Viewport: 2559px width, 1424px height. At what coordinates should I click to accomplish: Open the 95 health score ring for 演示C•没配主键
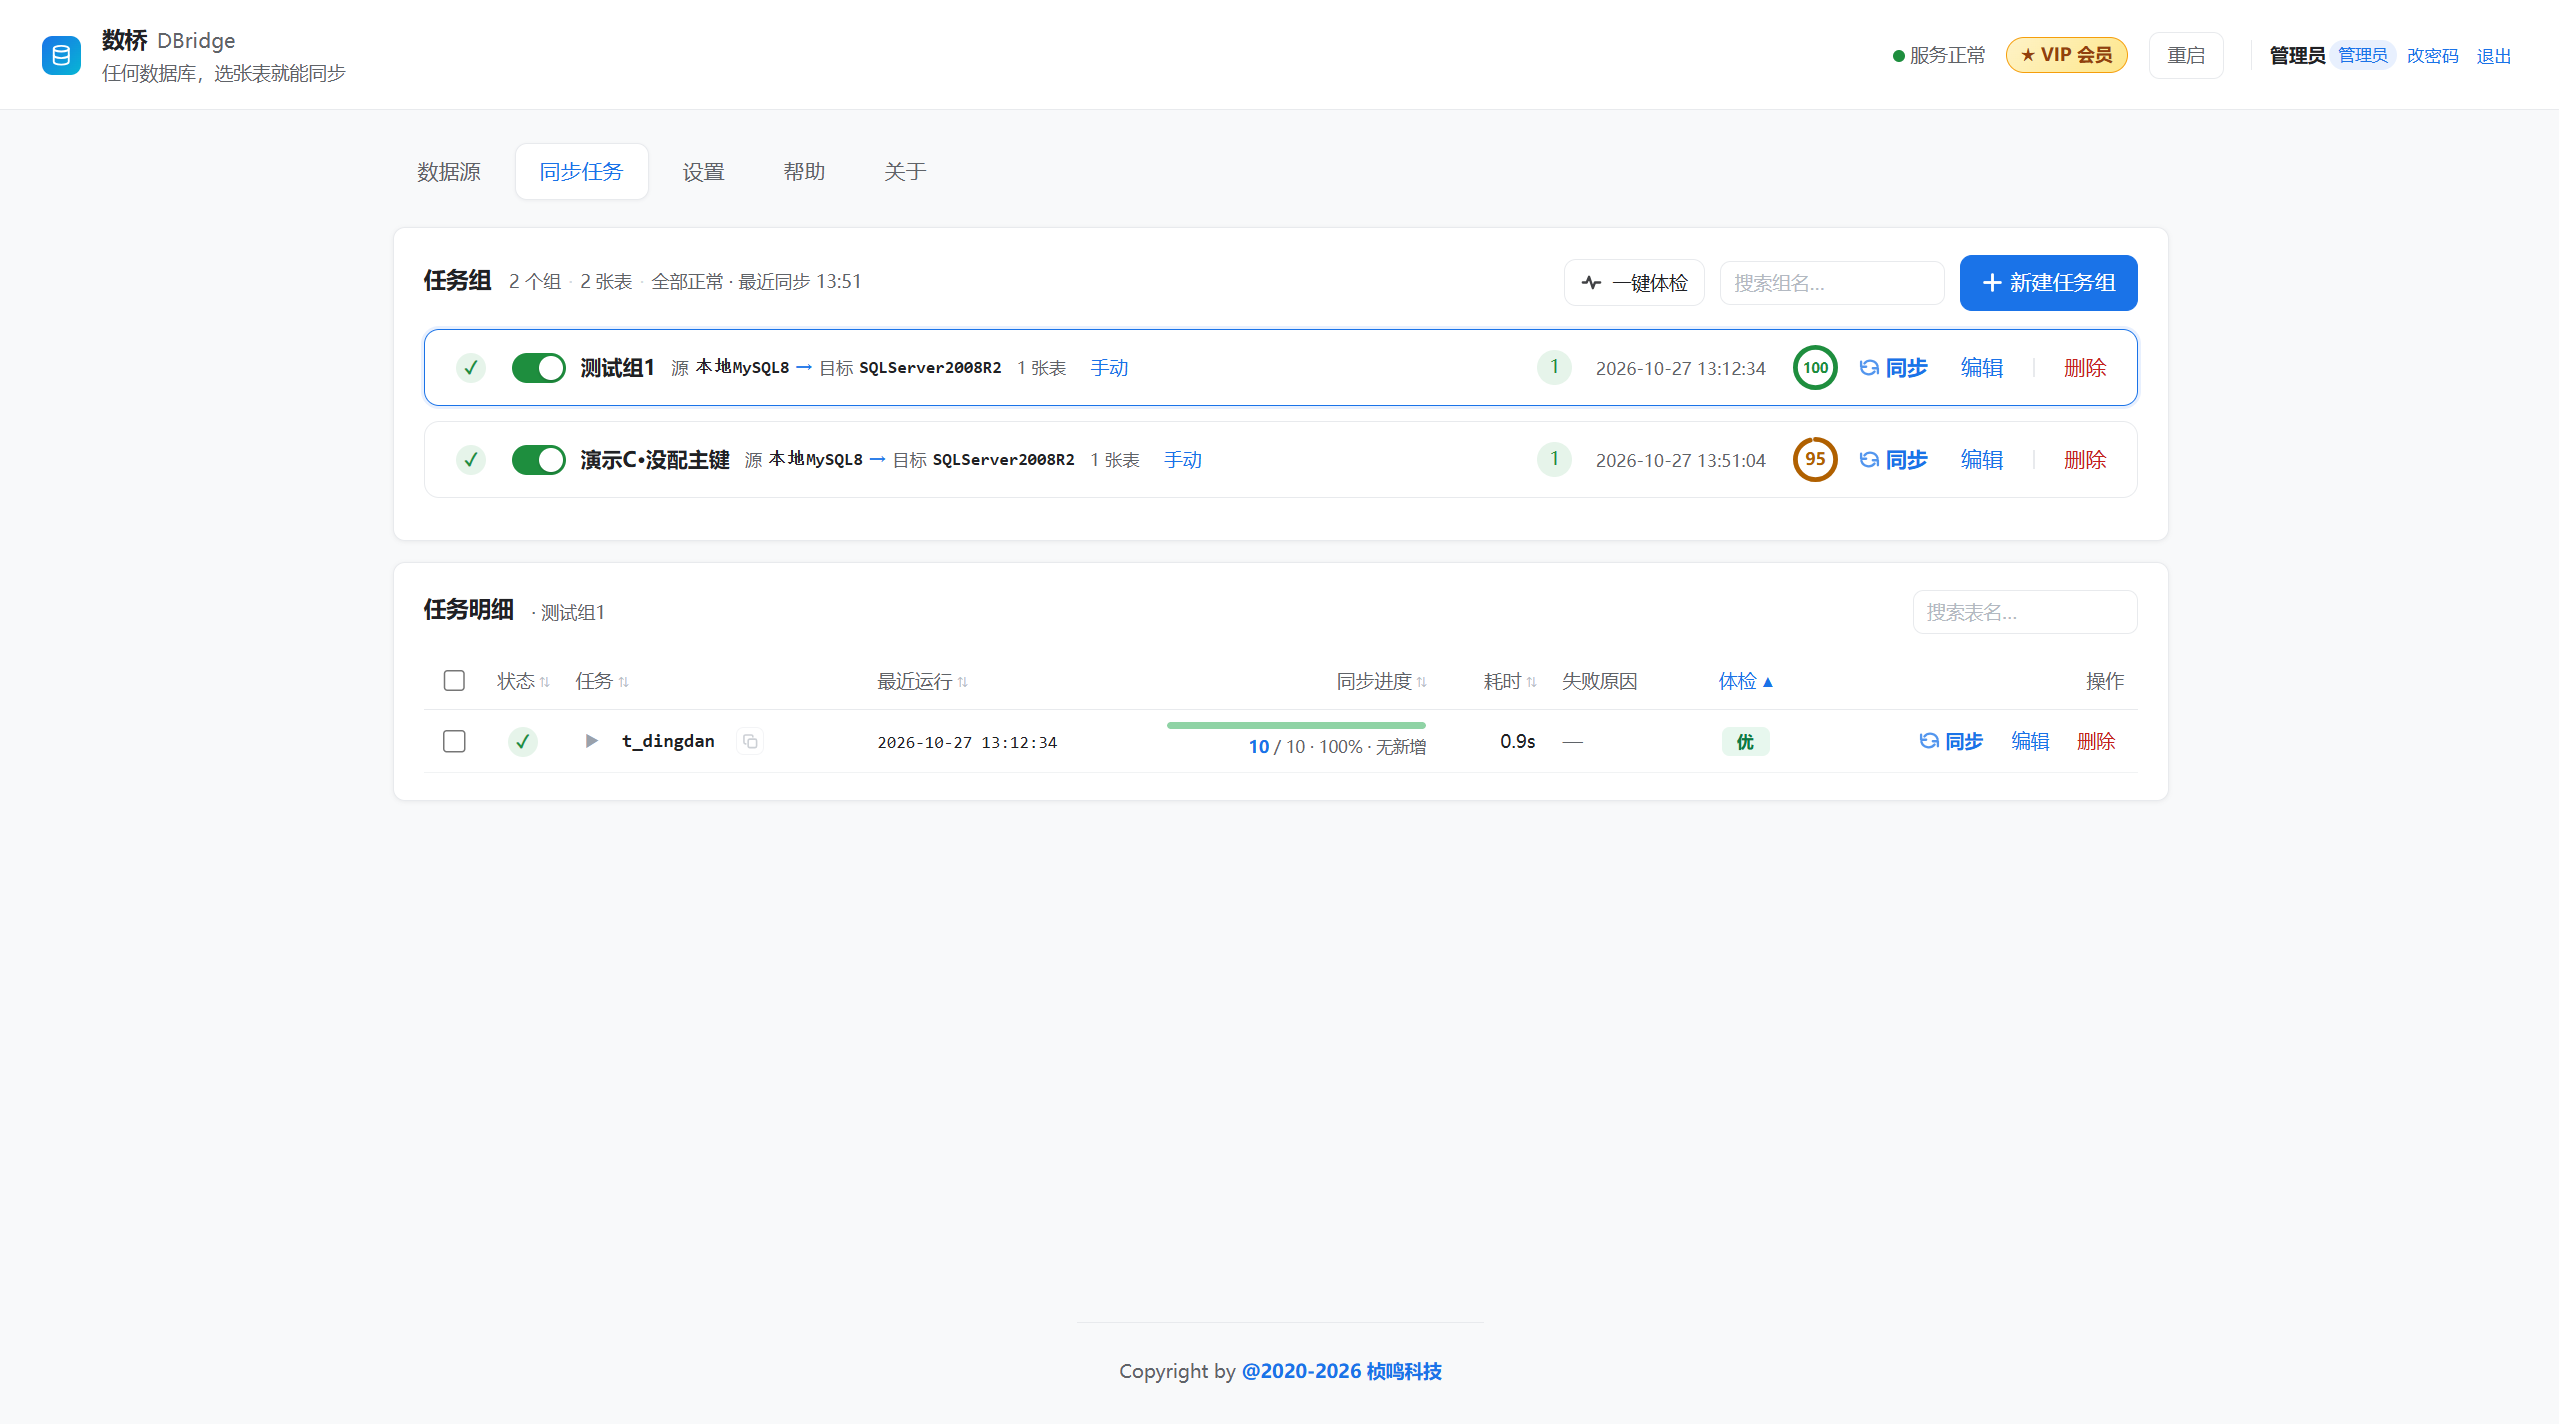coord(1815,460)
